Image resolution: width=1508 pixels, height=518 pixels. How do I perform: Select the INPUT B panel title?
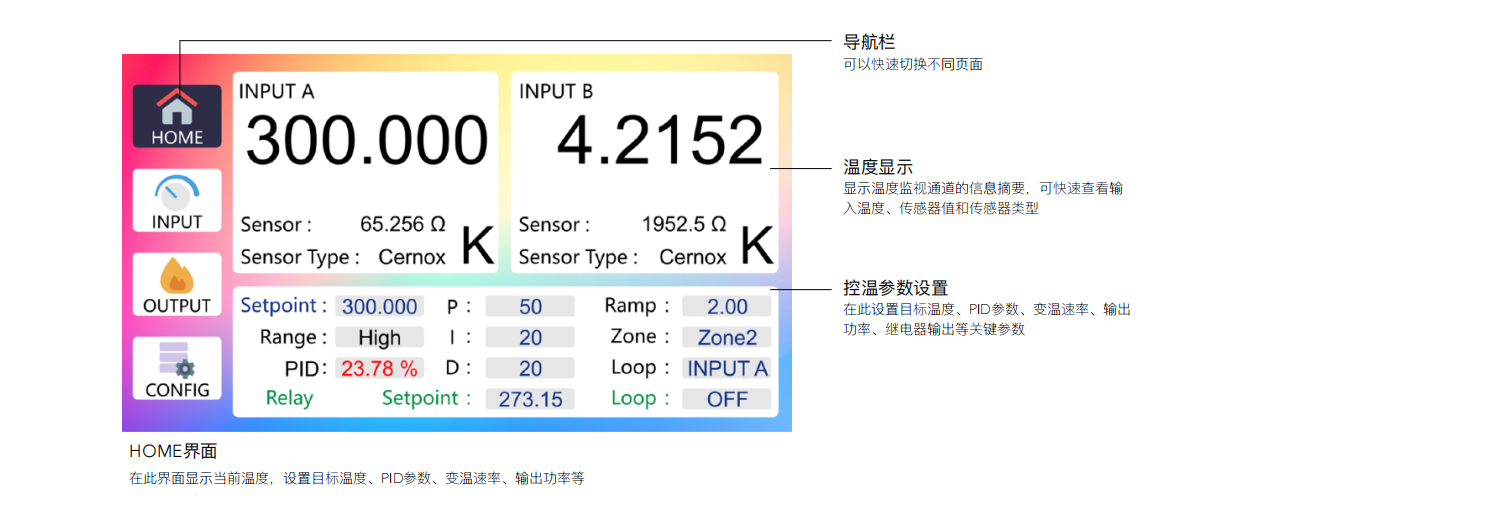(556, 92)
